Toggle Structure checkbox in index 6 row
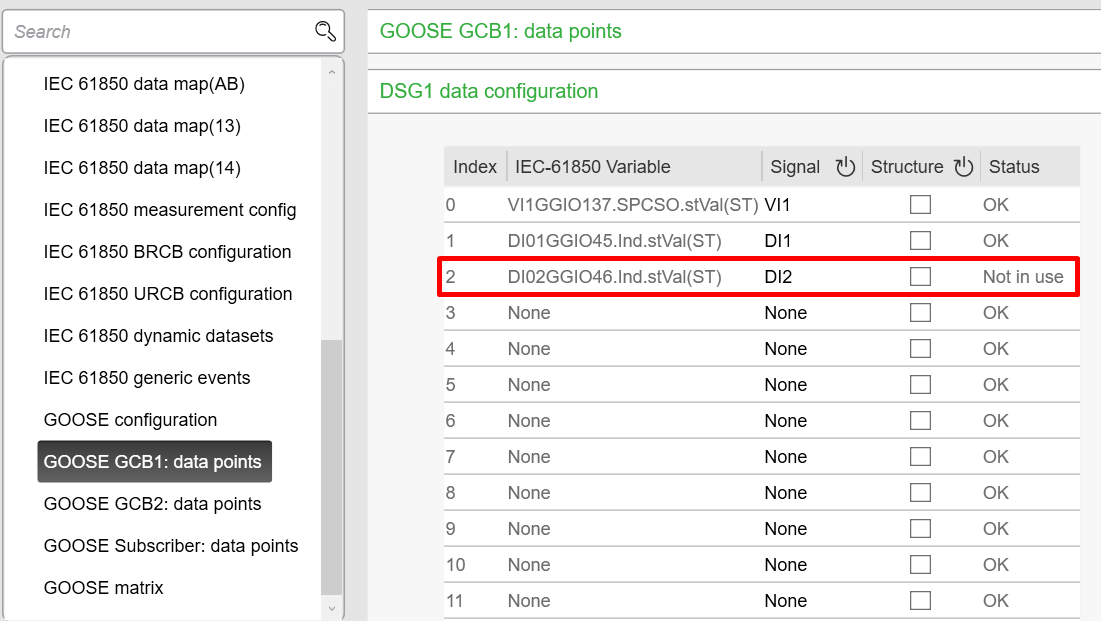The image size is (1101, 621). (x=920, y=421)
